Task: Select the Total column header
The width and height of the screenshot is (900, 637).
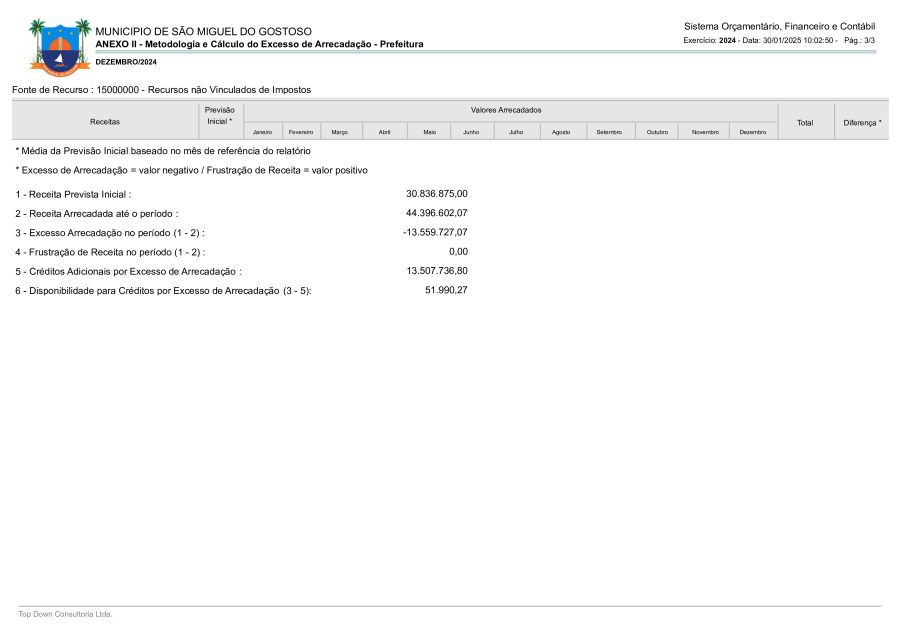Action: click(x=805, y=122)
